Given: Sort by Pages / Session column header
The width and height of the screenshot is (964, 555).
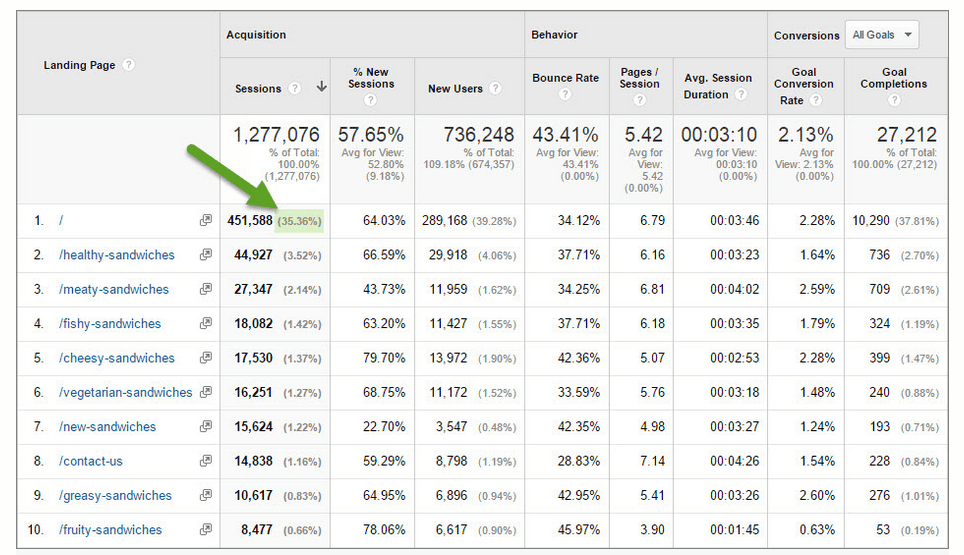Looking at the screenshot, I should click(x=639, y=78).
